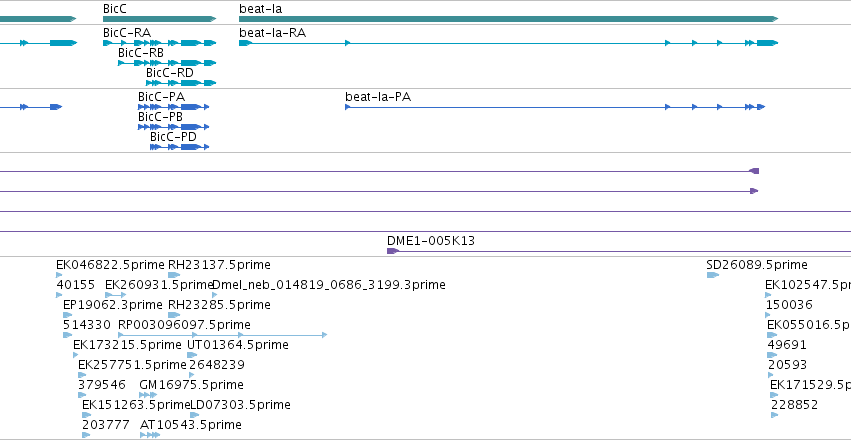851x440 pixels.
Task: Select the BicC-PA protein feature
Action: [x=174, y=107]
